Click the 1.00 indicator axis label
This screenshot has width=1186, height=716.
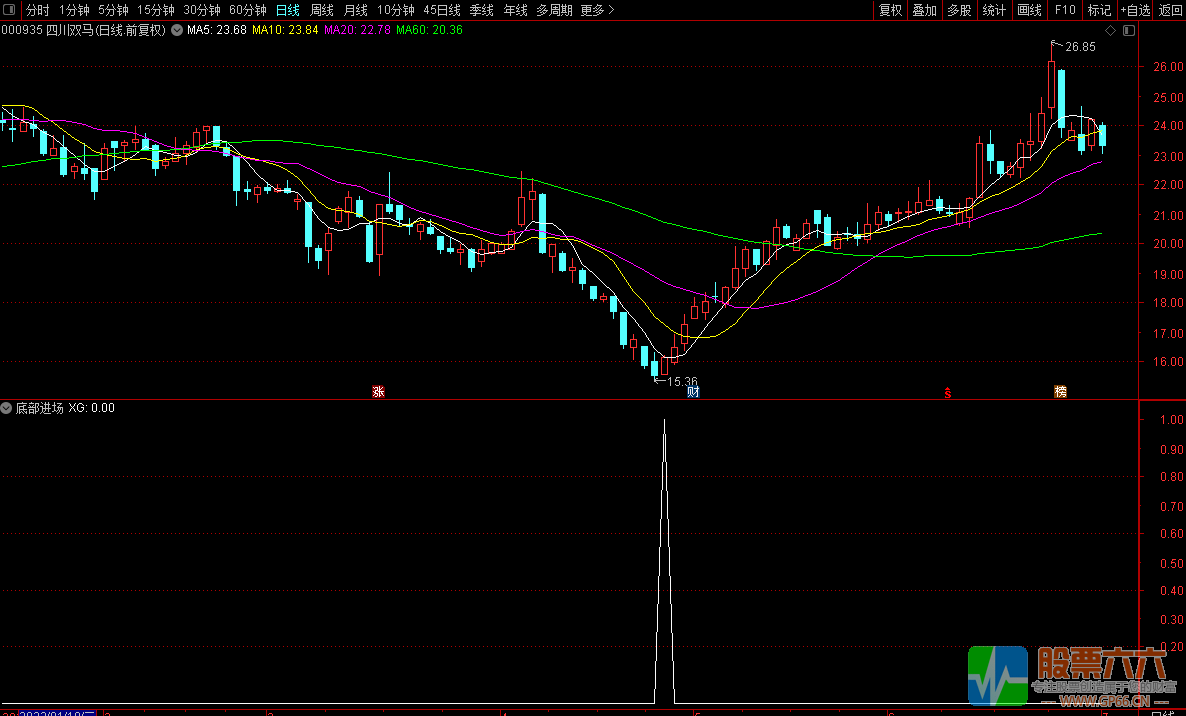click(1172, 420)
